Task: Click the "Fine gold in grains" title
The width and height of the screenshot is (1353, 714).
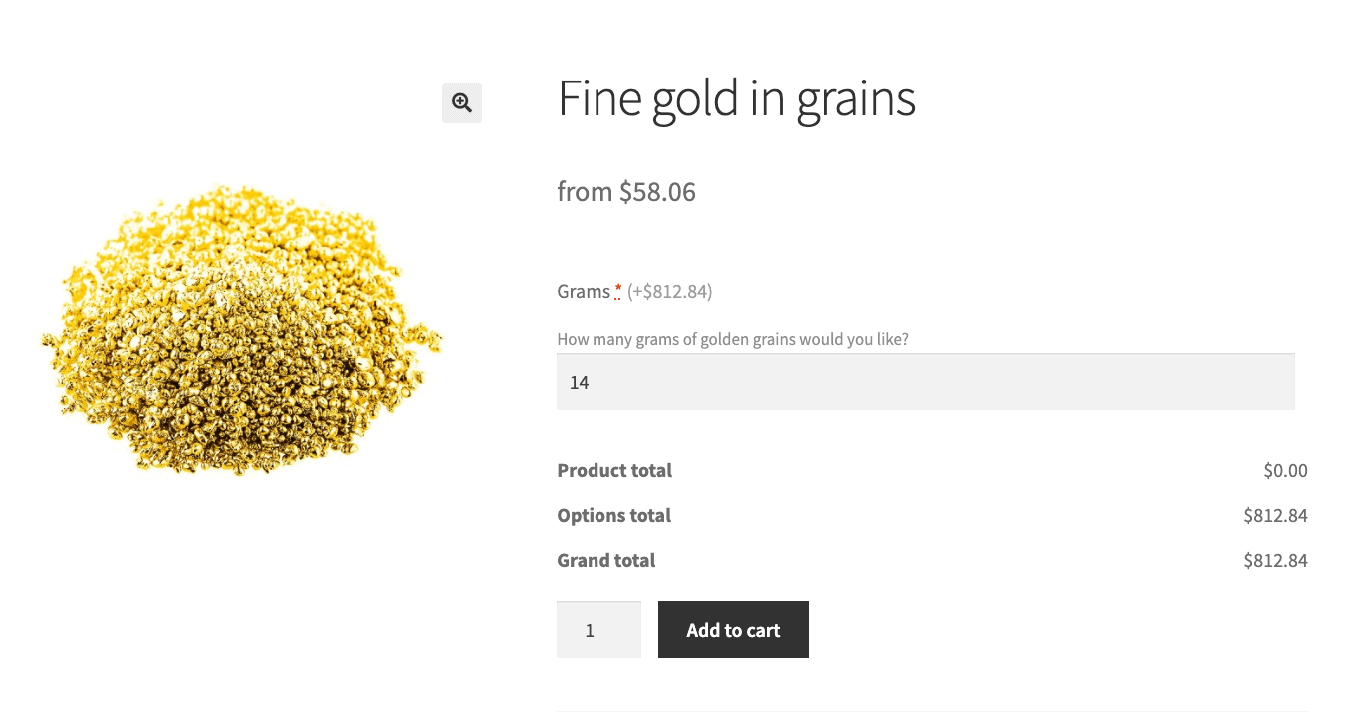Action: click(736, 98)
